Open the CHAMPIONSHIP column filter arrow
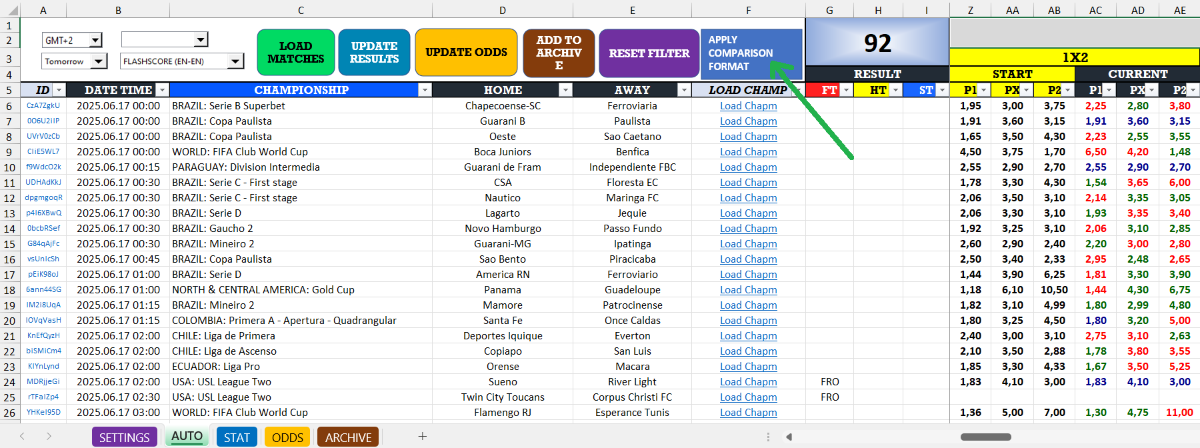Viewport: 1200px width, 448px height. pos(424,90)
